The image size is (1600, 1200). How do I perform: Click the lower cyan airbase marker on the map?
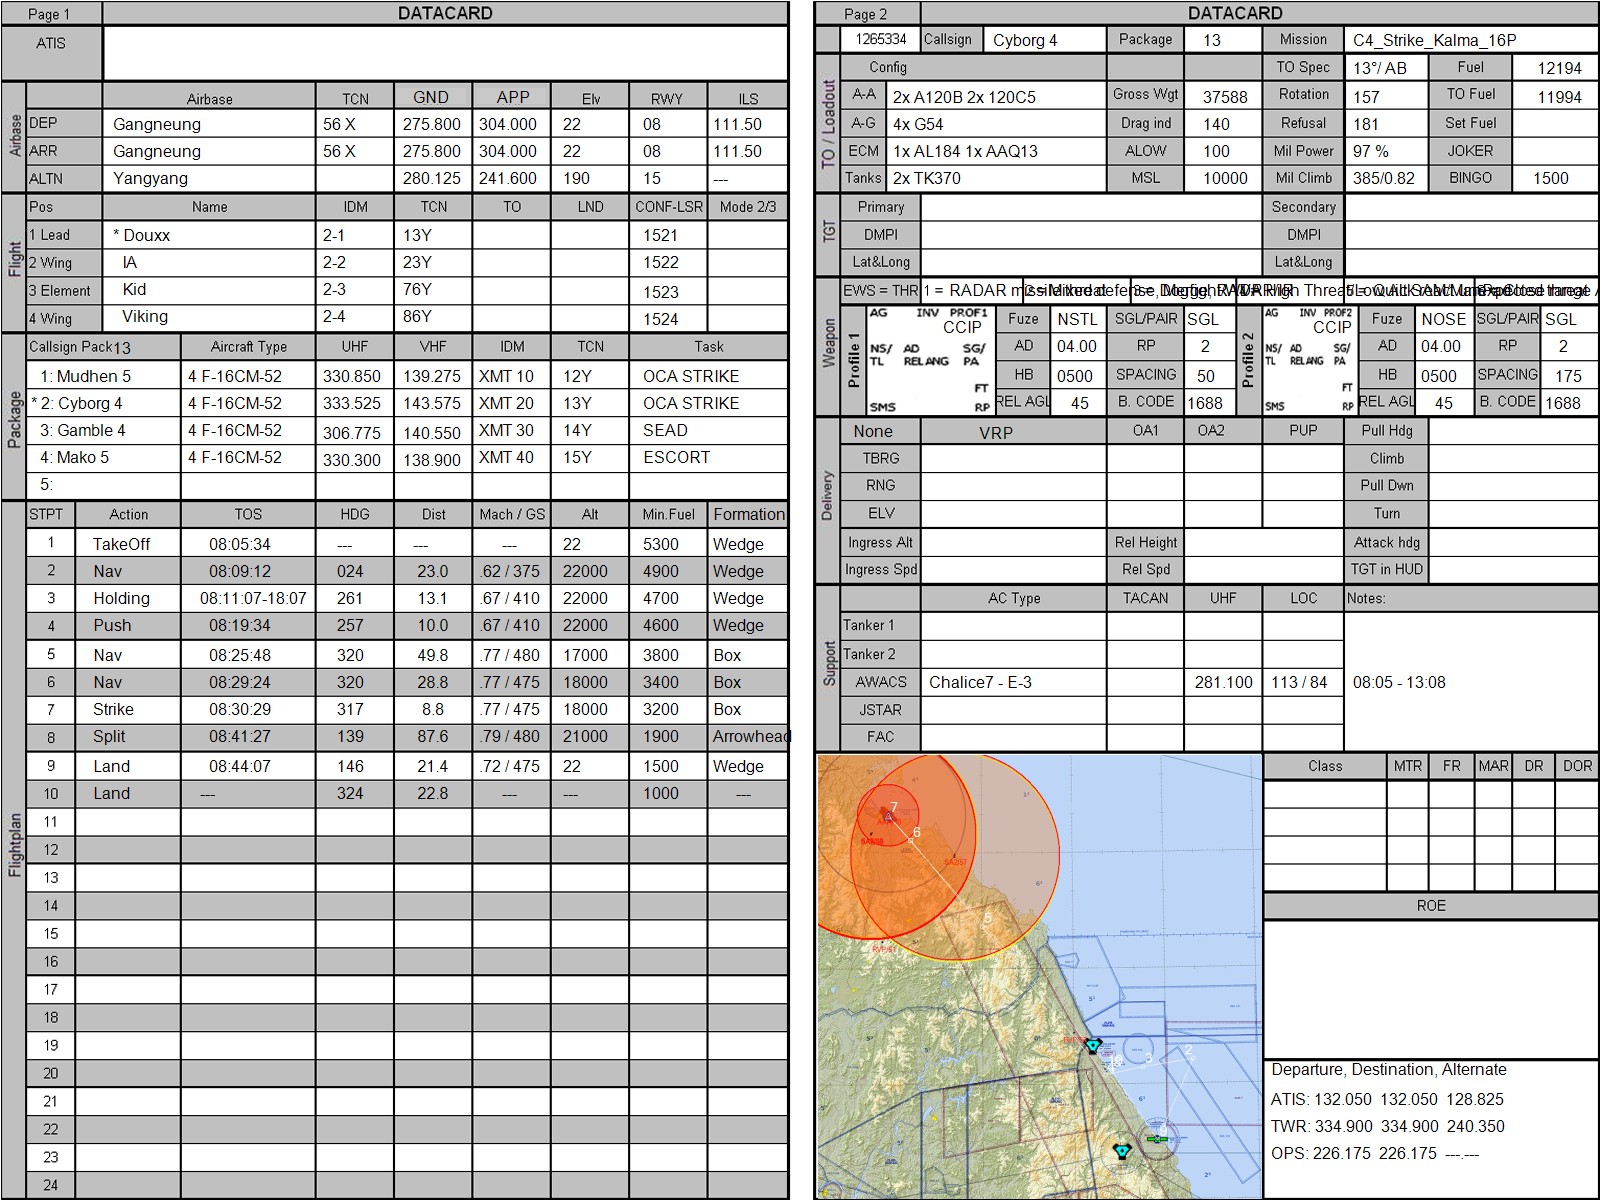click(1122, 1152)
